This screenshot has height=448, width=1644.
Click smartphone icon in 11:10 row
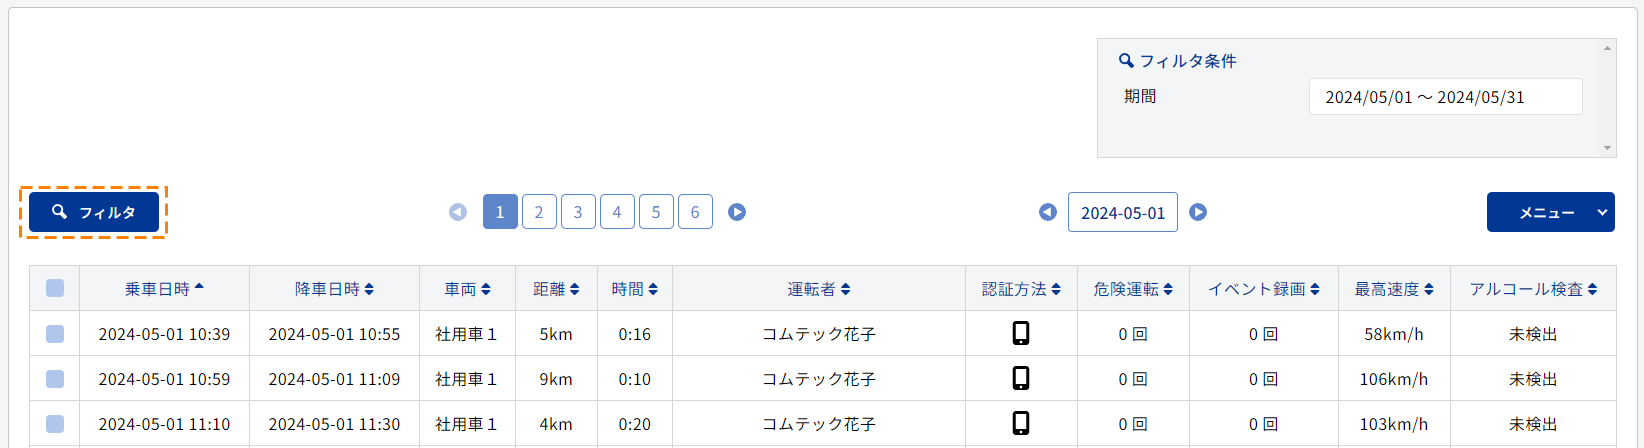point(1021,423)
